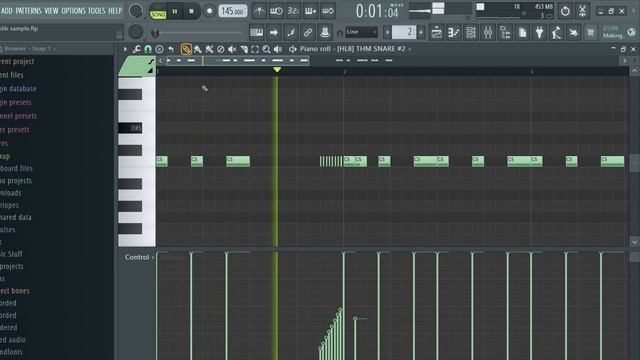Open the HELP menu
The height and width of the screenshot is (360, 640).
(115, 11)
